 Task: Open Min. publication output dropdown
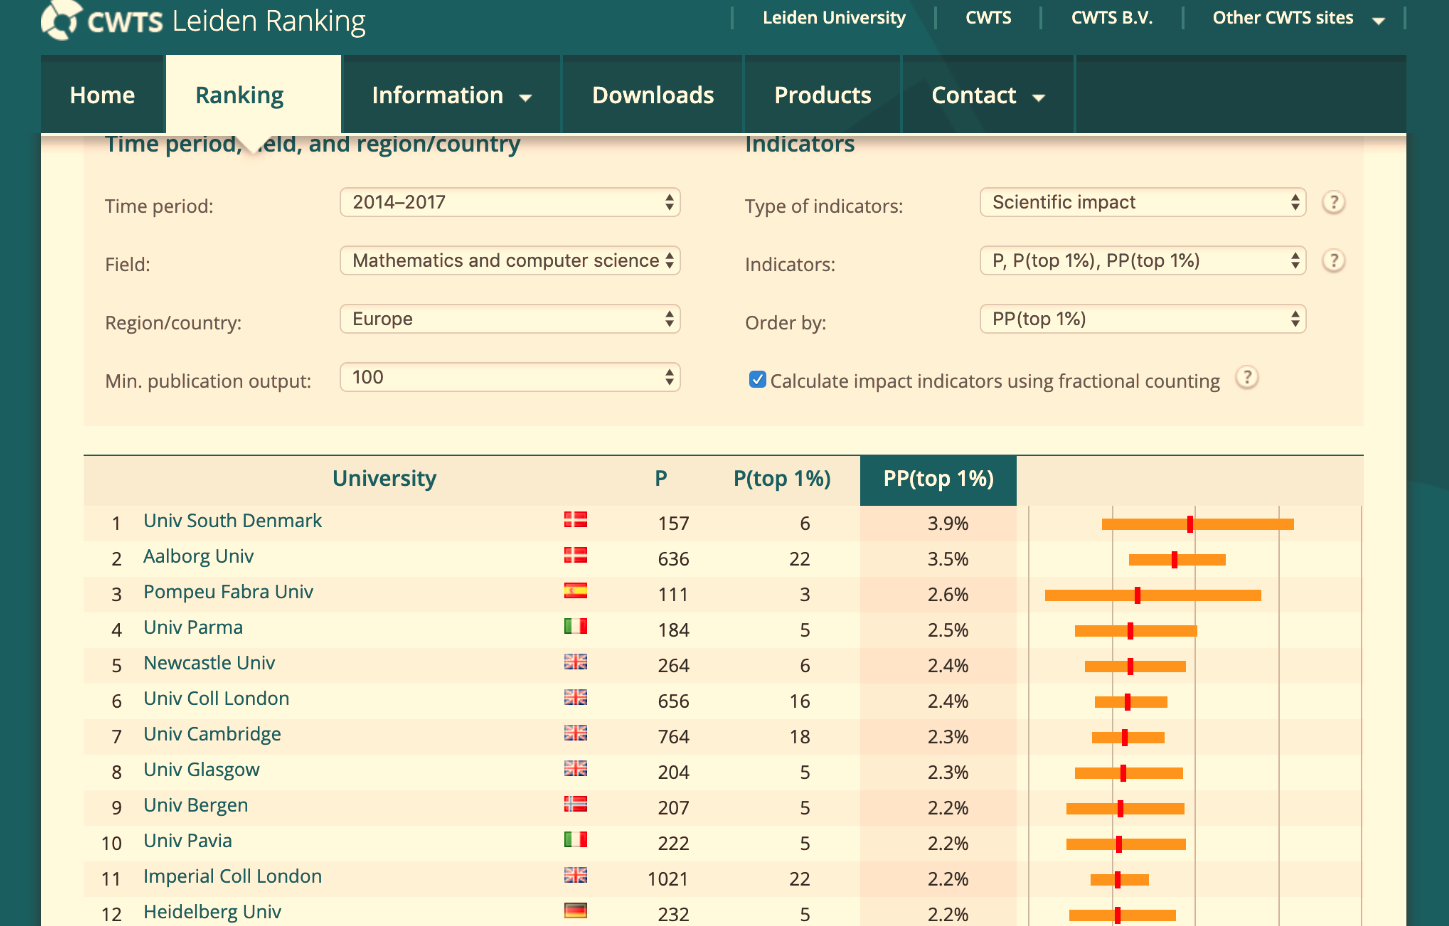(x=510, y=377)
